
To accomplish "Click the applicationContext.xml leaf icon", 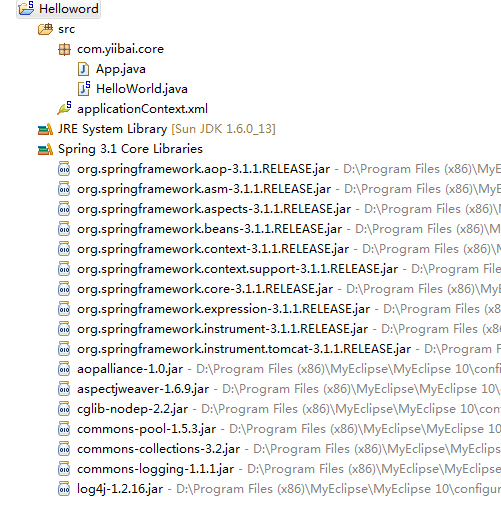I will pyautogui.click(x=64, y=108).
